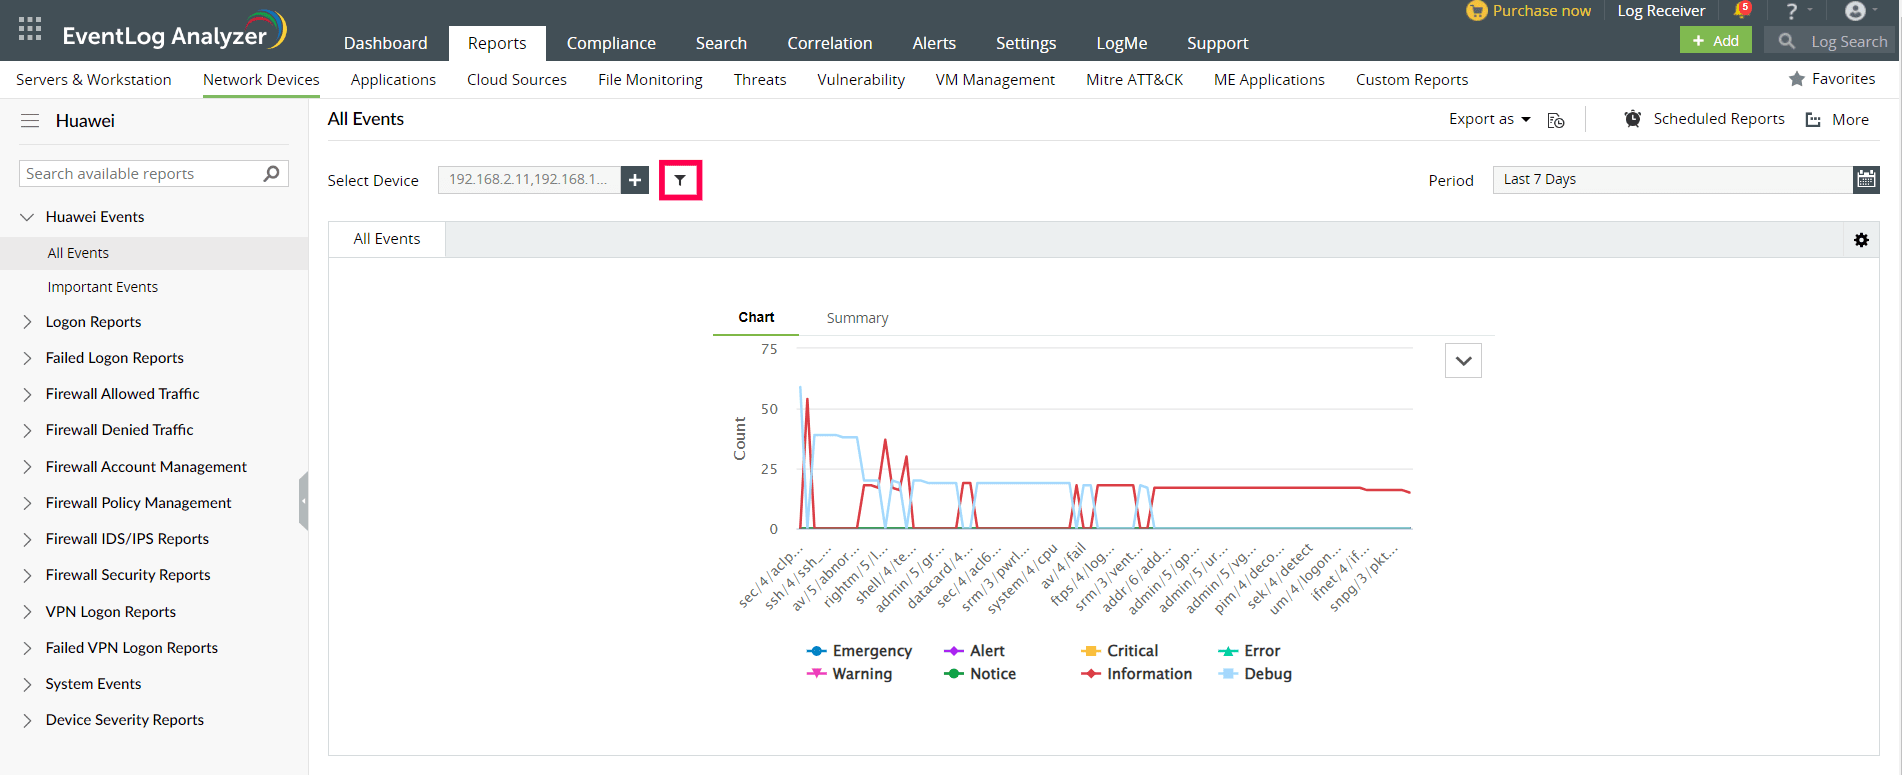This screenshot has height=775, width=1902.
Task: Open the Important Events report
Action: click(102, 287)
